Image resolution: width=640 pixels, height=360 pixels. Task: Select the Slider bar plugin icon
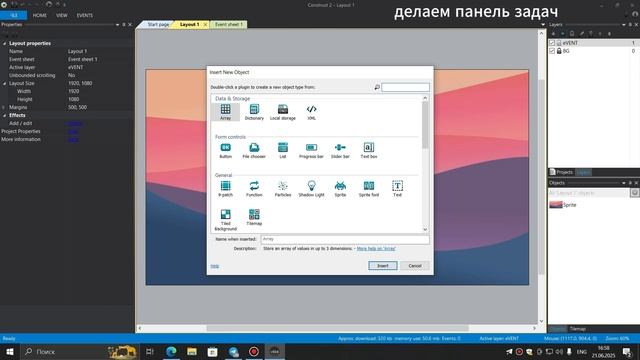tap(340, 147)
